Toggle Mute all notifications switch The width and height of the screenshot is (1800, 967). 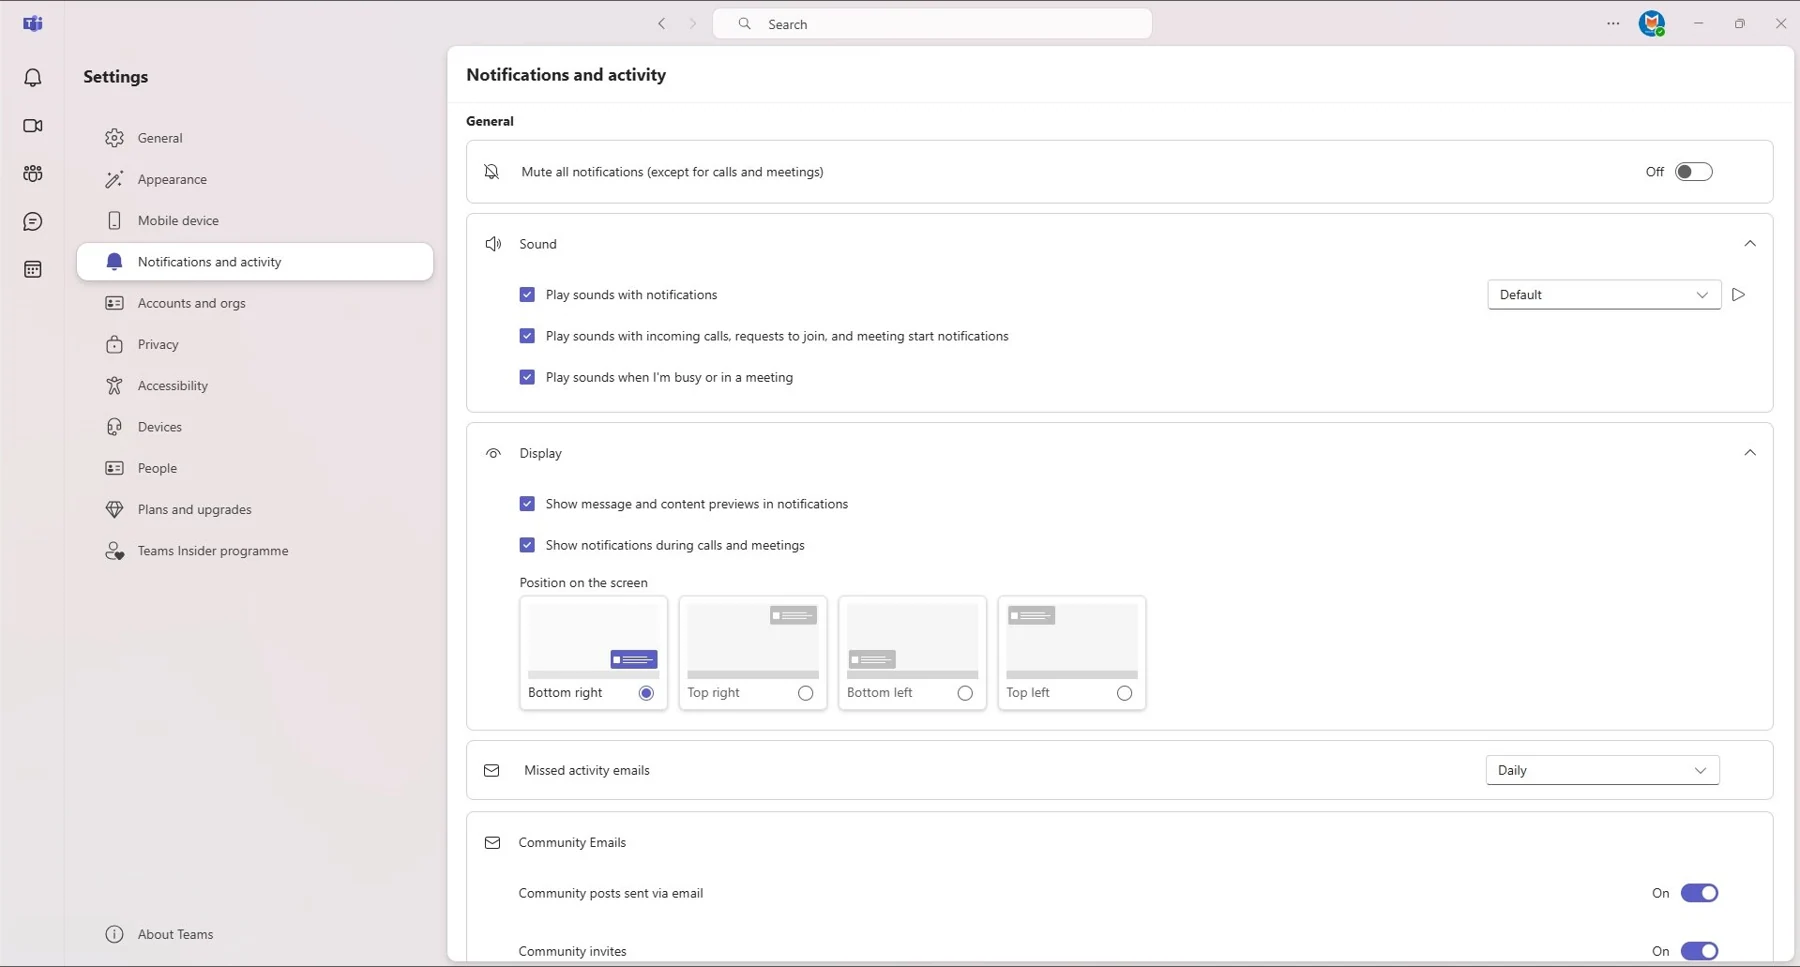[x=1694, y=172]
